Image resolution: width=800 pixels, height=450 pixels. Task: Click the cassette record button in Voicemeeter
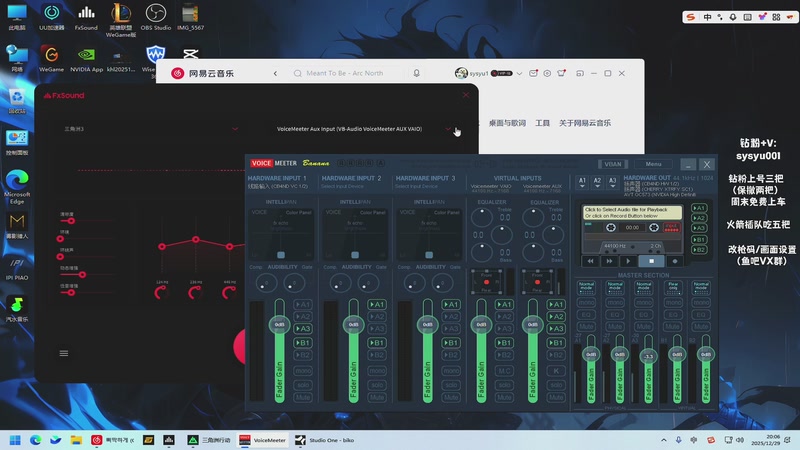pos(674,261)
